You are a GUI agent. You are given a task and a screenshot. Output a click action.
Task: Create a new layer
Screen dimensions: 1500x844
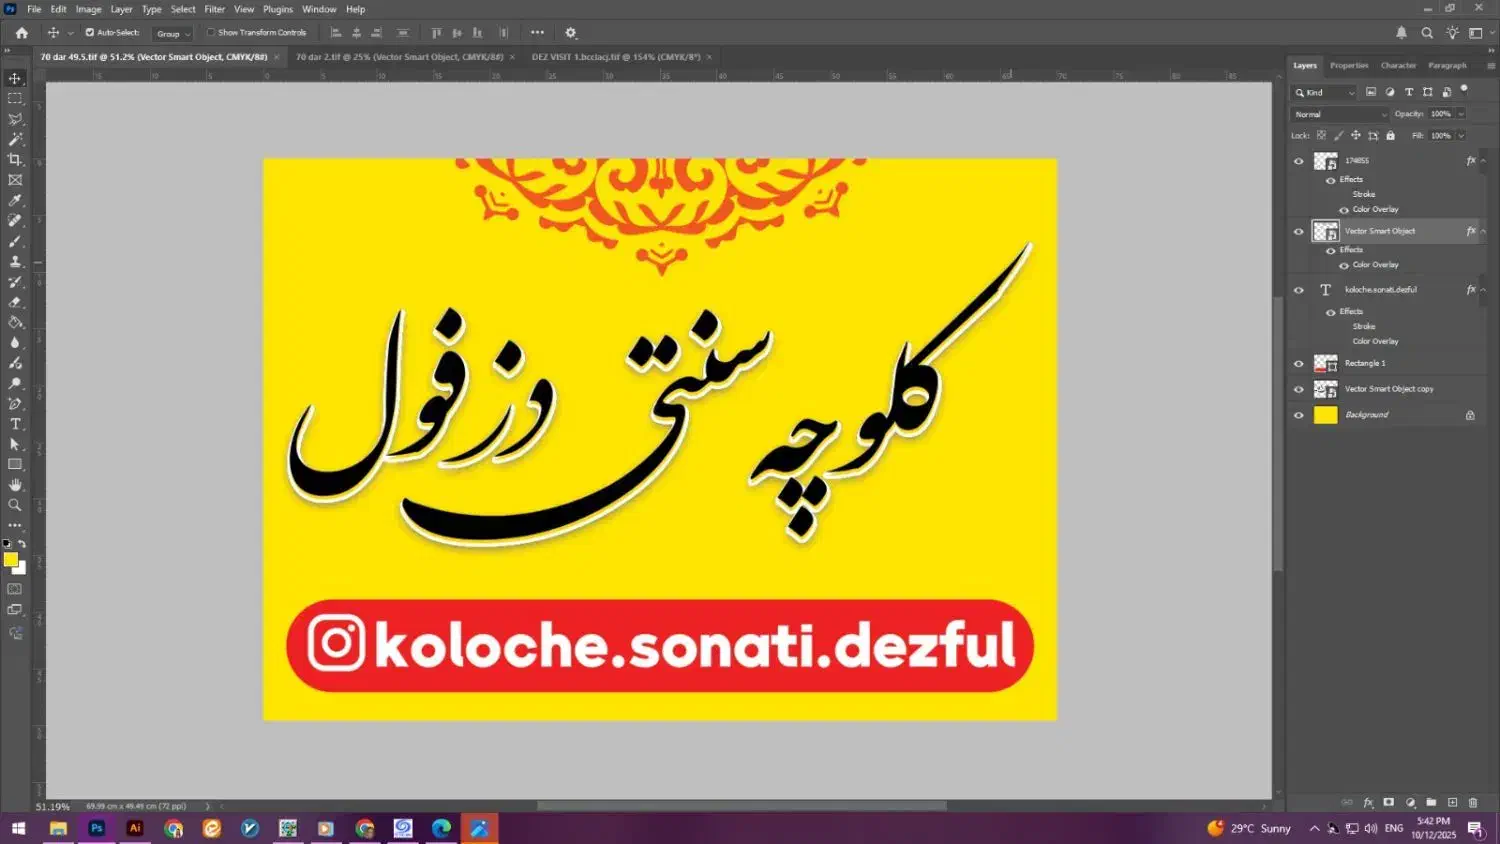1452,802
